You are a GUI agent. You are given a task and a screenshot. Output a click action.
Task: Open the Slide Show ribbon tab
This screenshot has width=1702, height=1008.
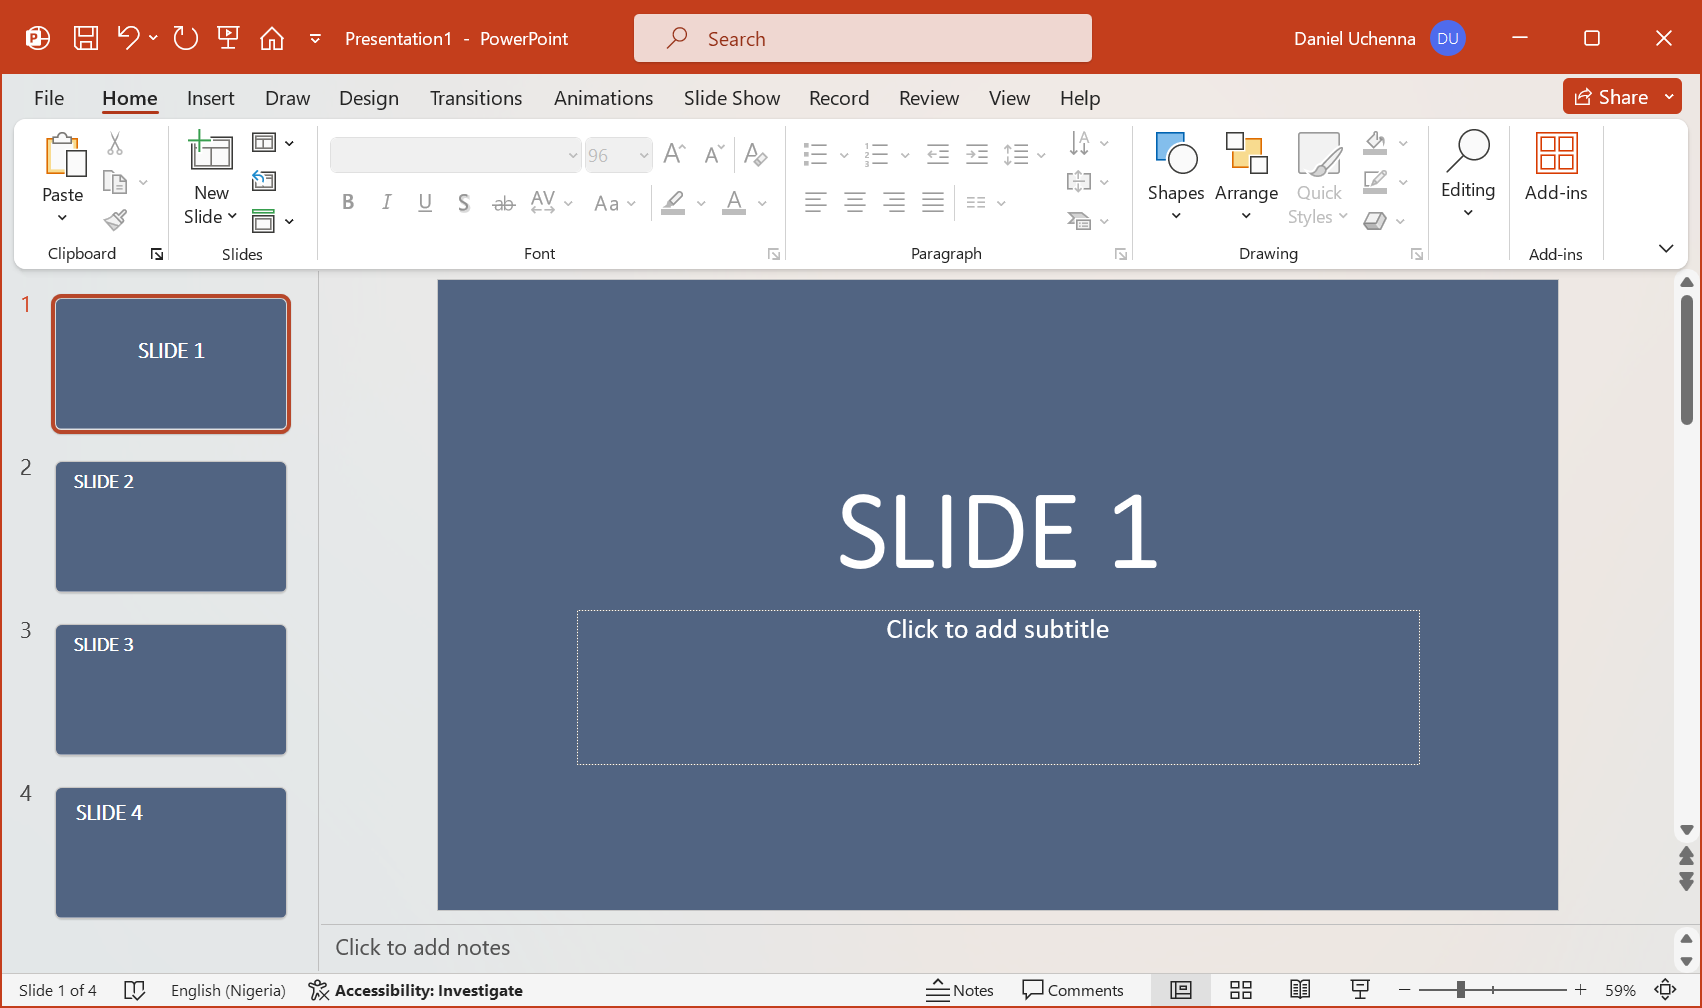click(732, 98)
